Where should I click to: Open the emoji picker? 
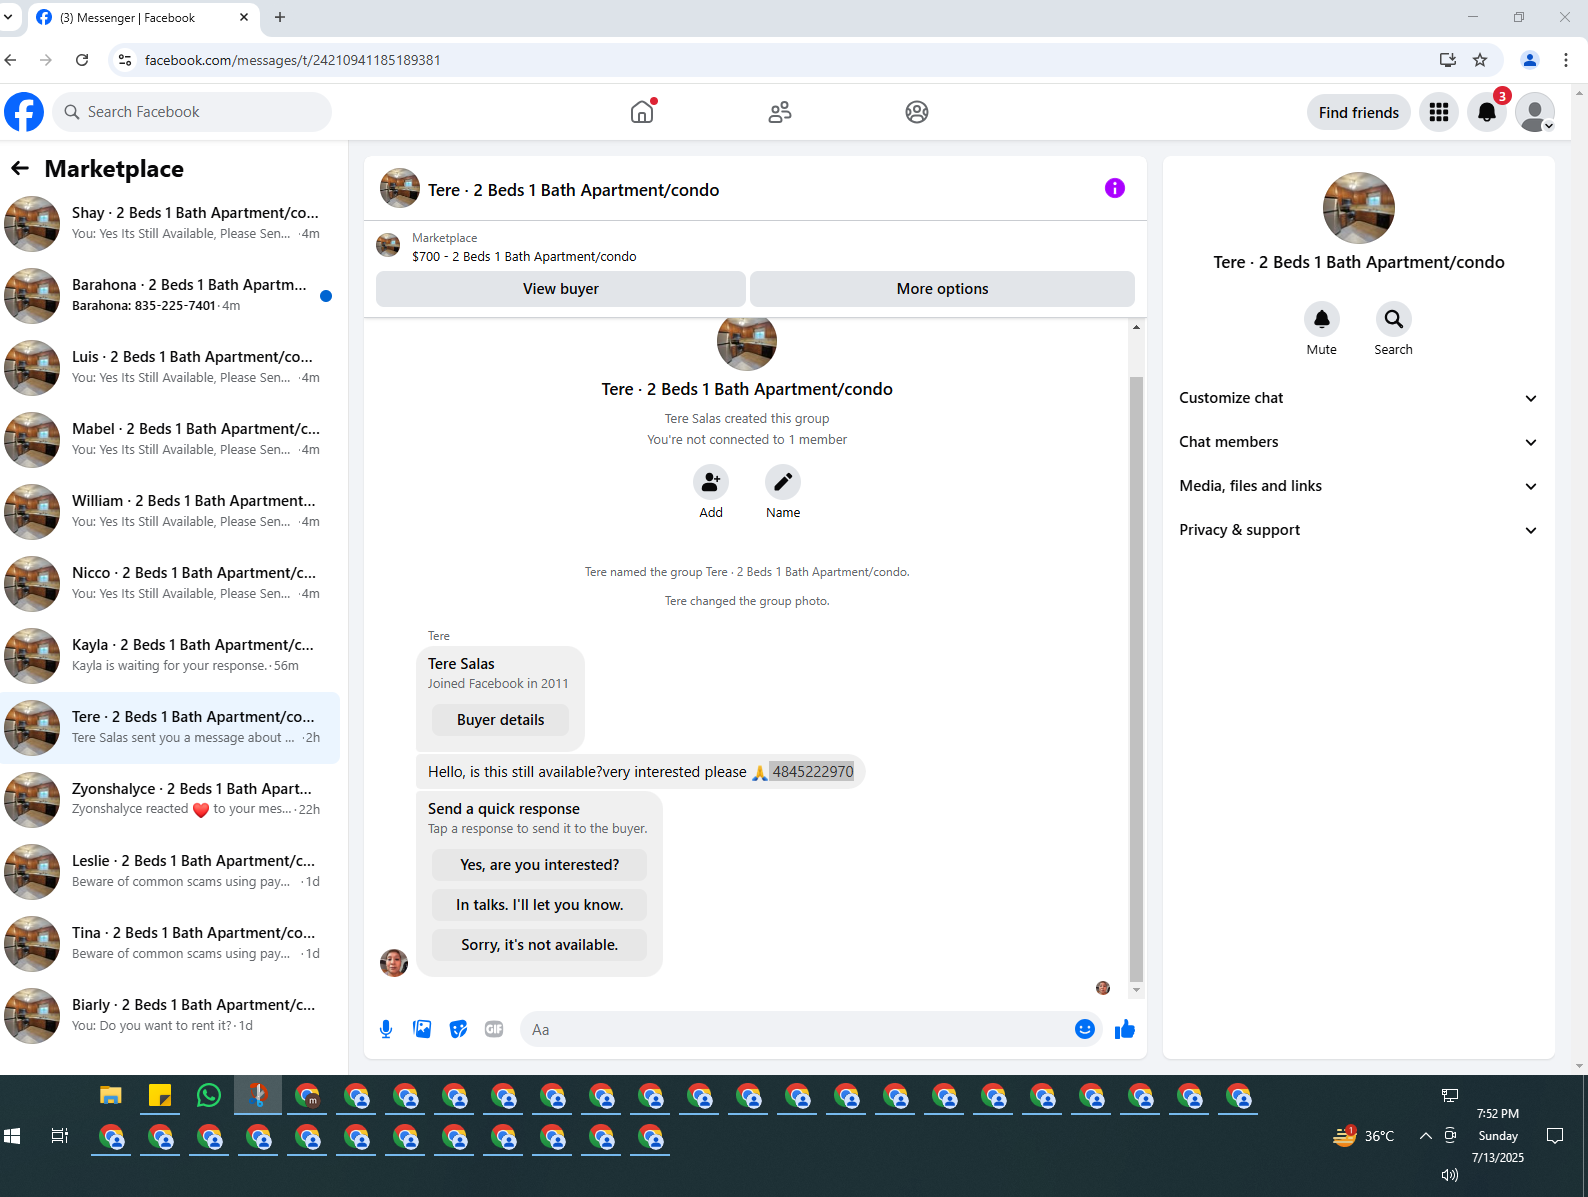coord(1085,1029)
